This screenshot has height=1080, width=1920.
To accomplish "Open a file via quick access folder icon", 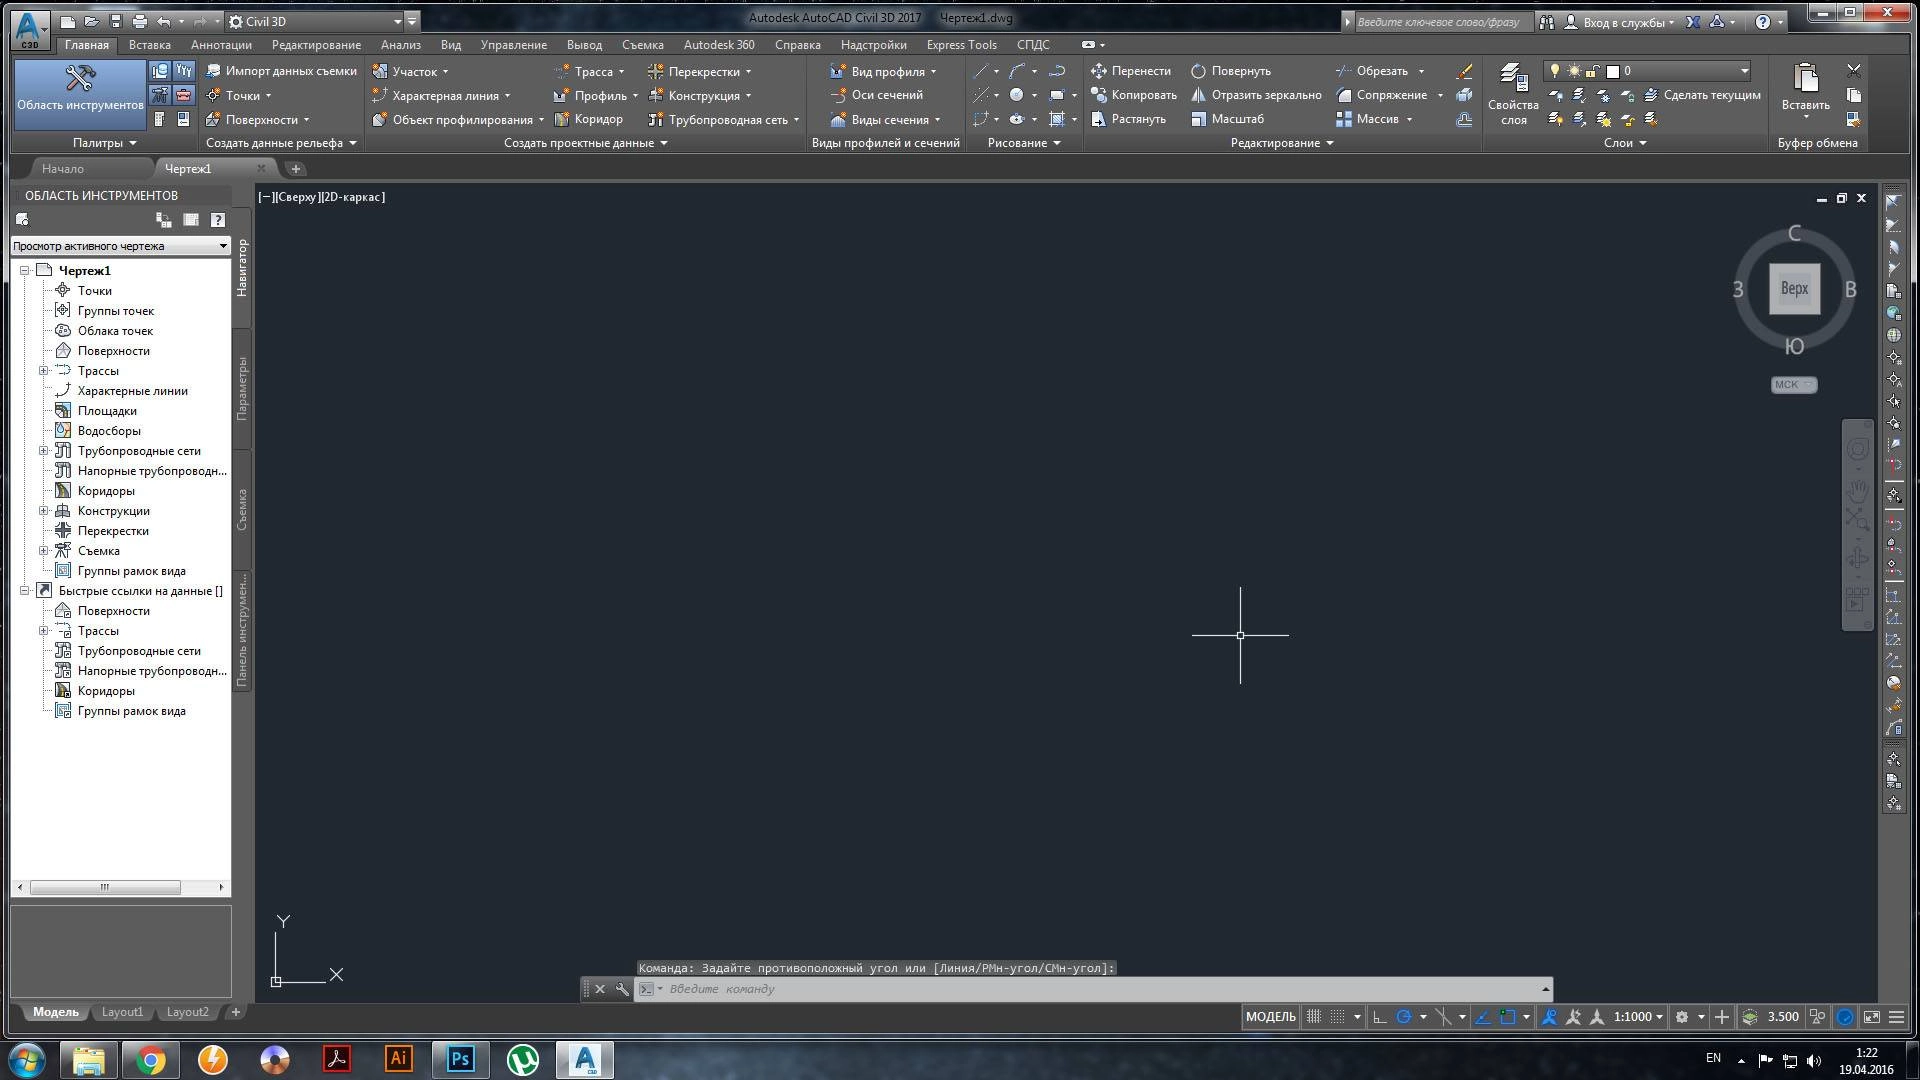I will pos(91,21).
